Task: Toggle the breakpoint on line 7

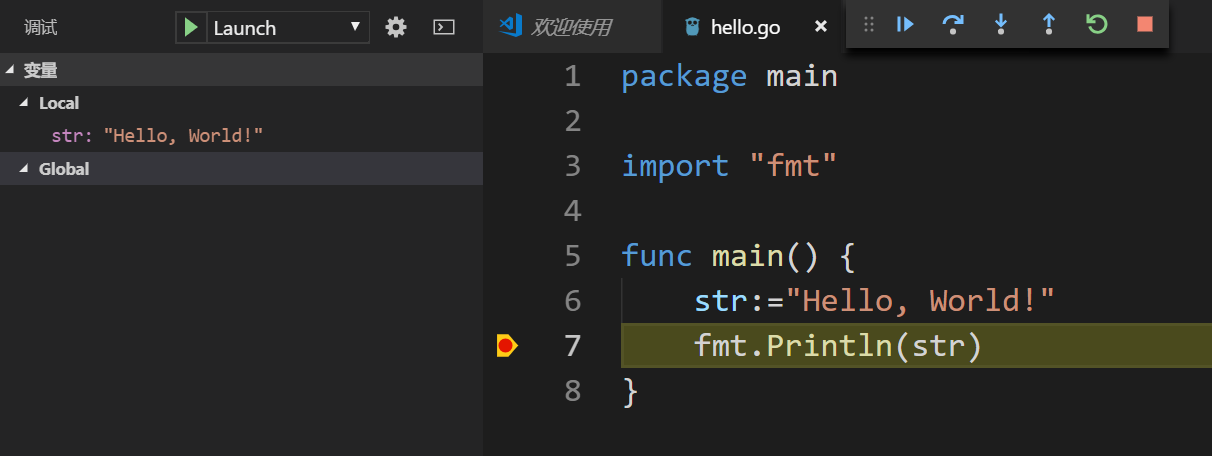Action: pos(506,346)
